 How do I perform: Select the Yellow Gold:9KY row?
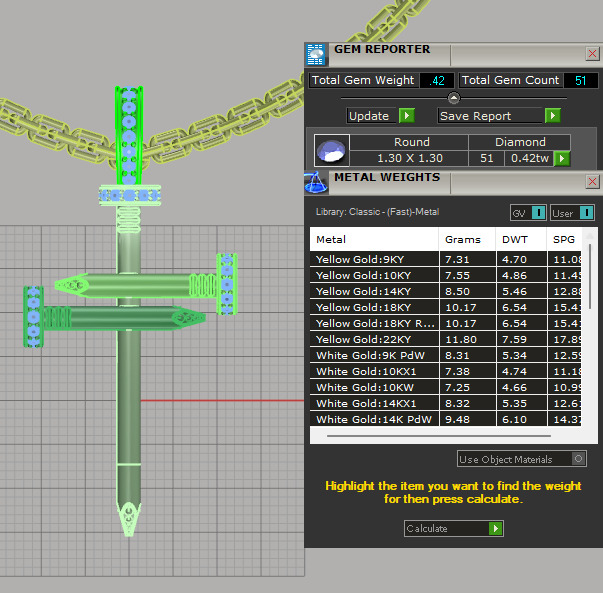coord(445,259)
